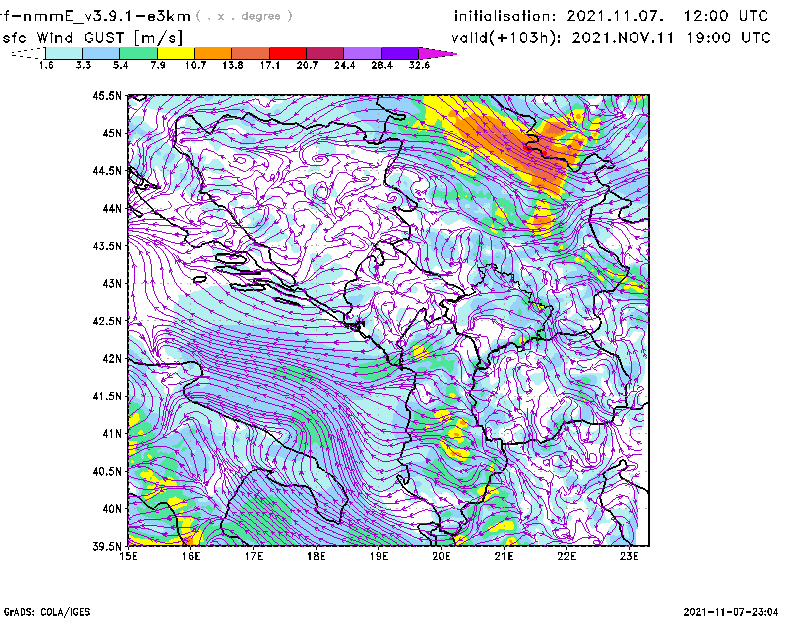Click the legend value 20.7

tap(307, 65)
